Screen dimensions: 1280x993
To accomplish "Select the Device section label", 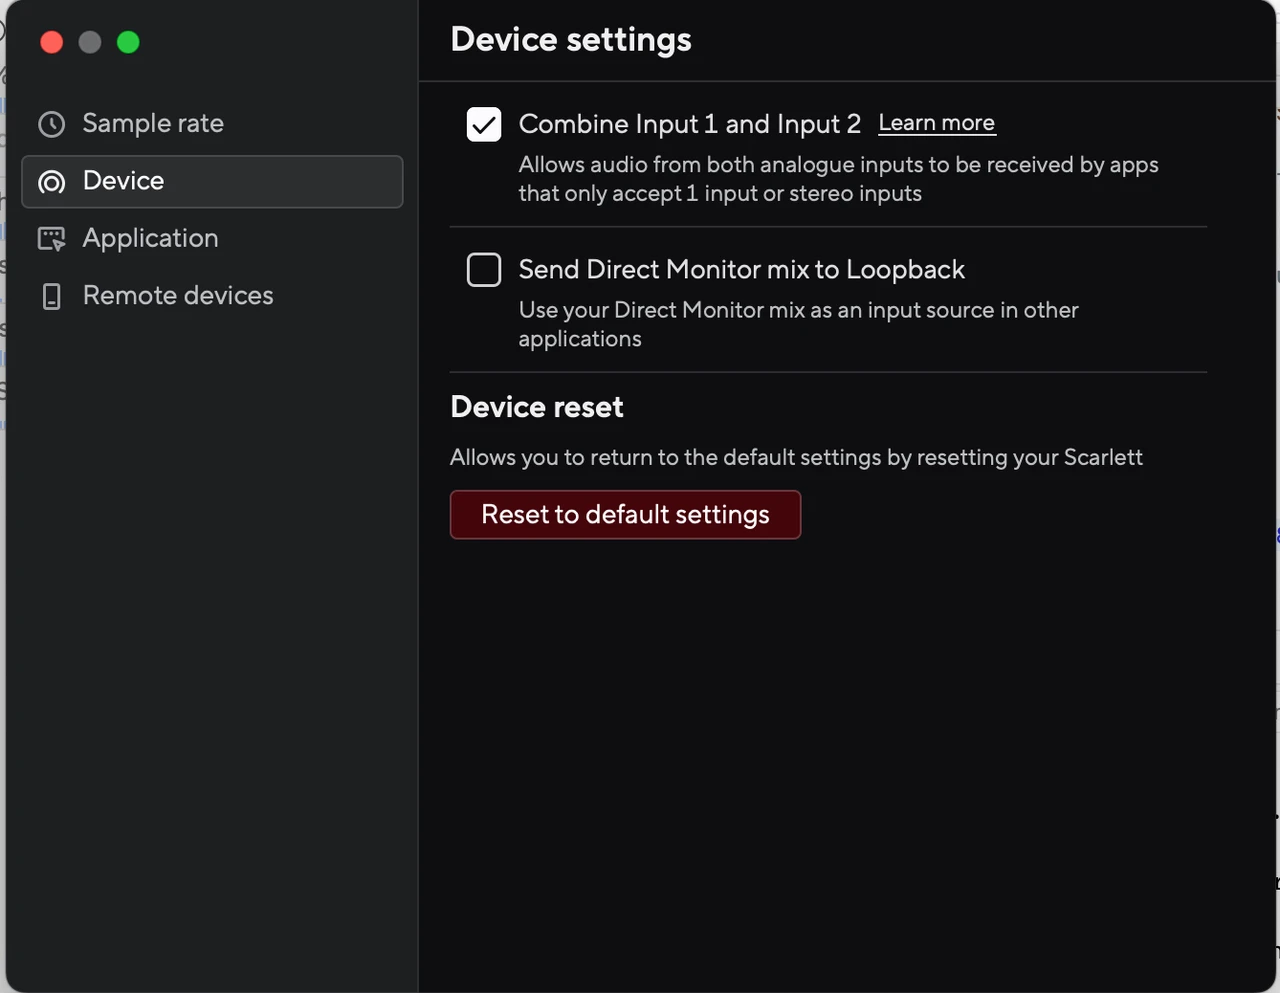I will 123,181.
